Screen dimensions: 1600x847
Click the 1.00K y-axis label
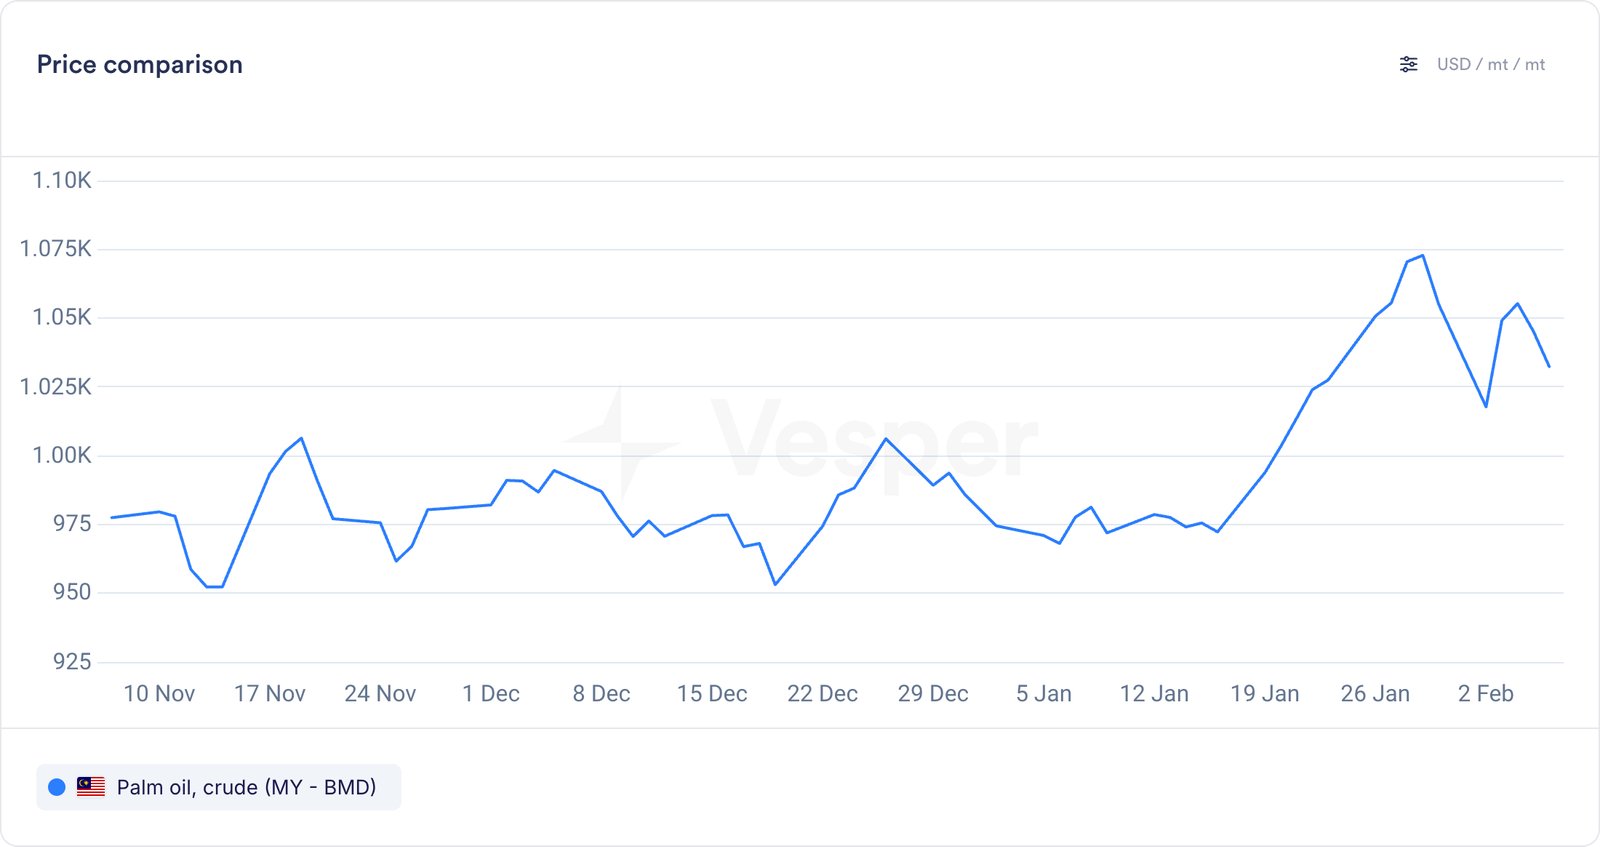(x=62, y=456)
